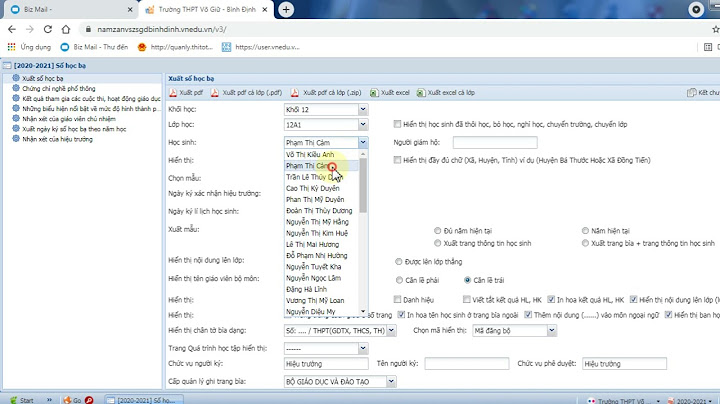This screenshot has height=404, width=720.
Task: Click Chức vụ phê duyệt field
Action: click(624, 364)
